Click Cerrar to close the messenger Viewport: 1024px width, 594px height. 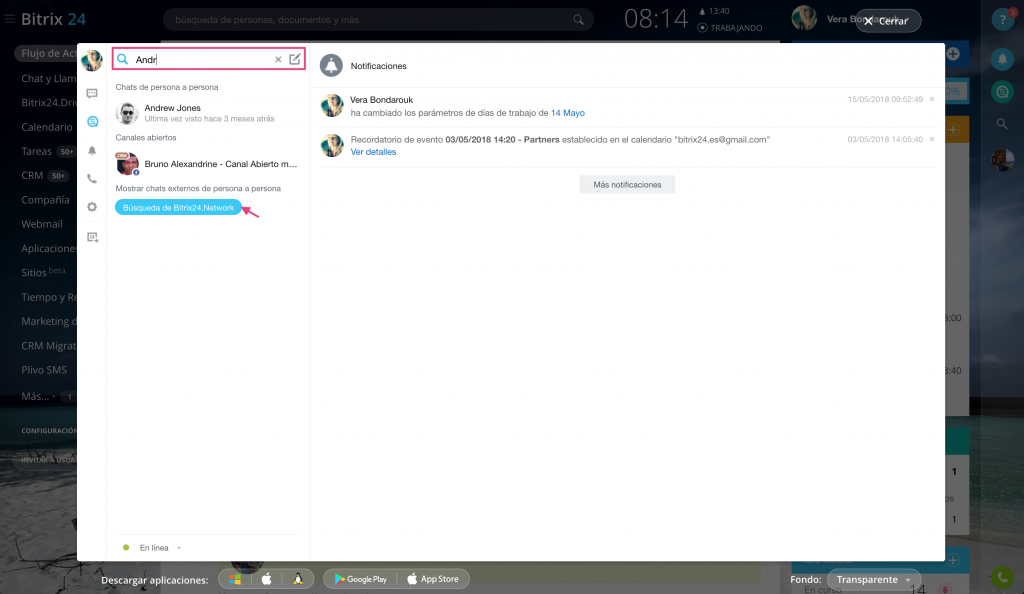point(888,21)
